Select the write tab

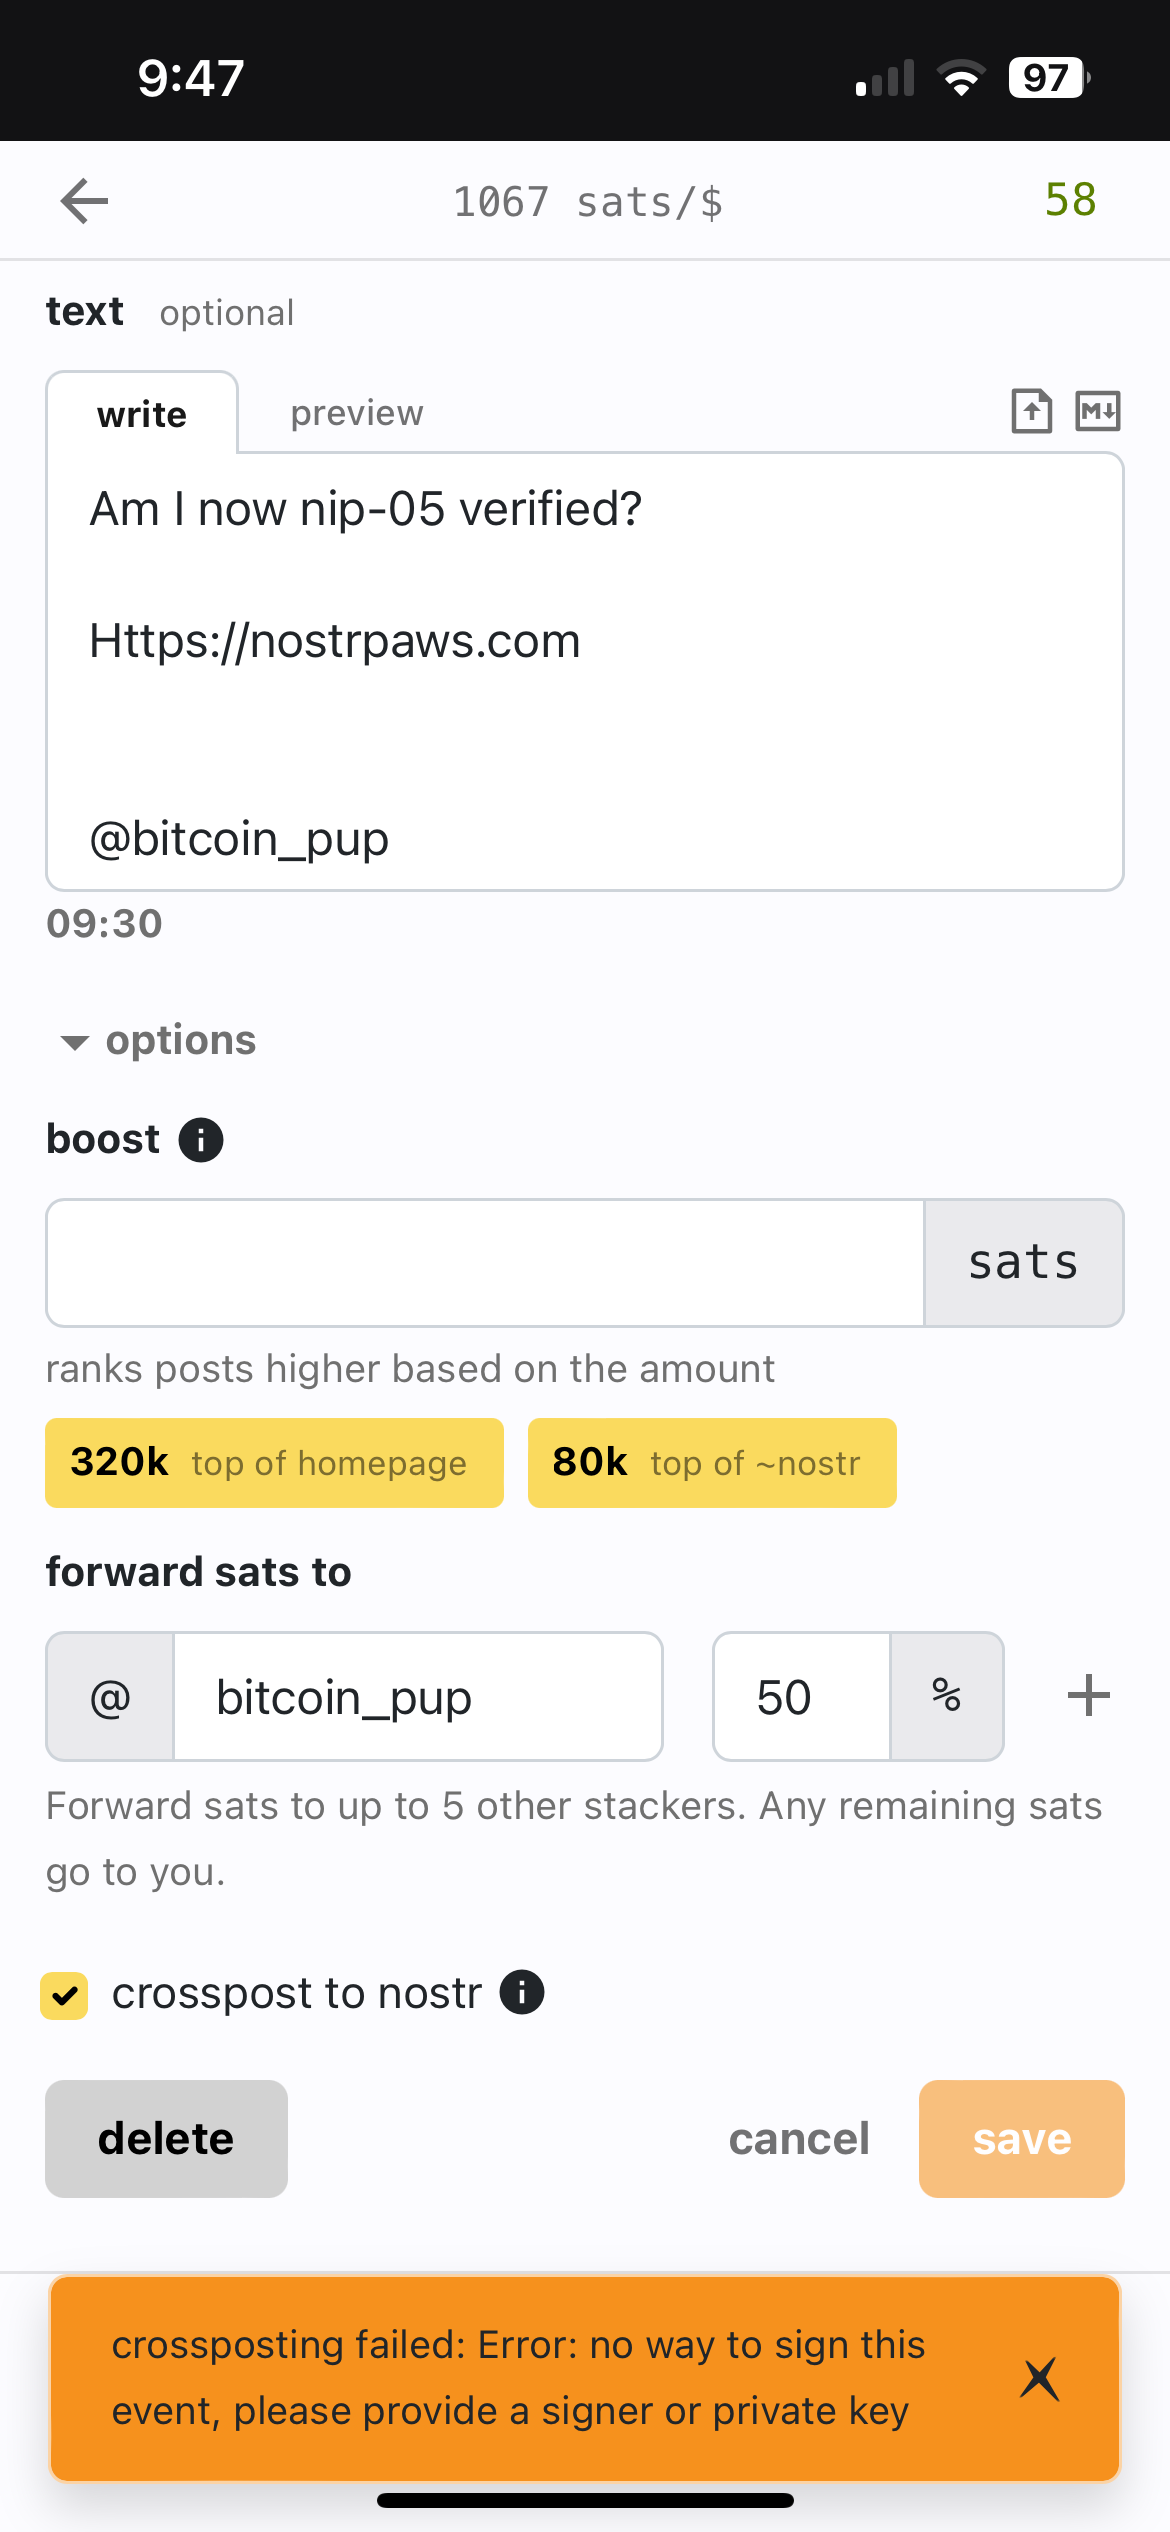142,413
